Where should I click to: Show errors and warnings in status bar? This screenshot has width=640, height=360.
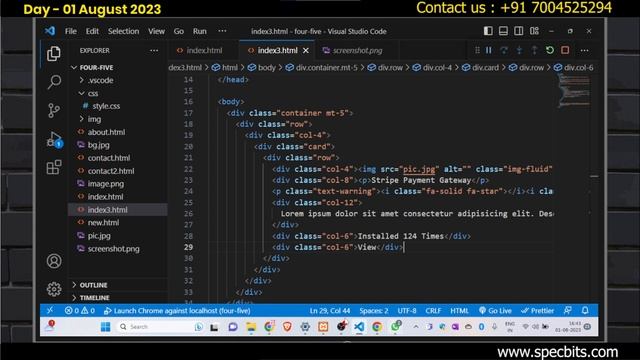pos(80,311)
